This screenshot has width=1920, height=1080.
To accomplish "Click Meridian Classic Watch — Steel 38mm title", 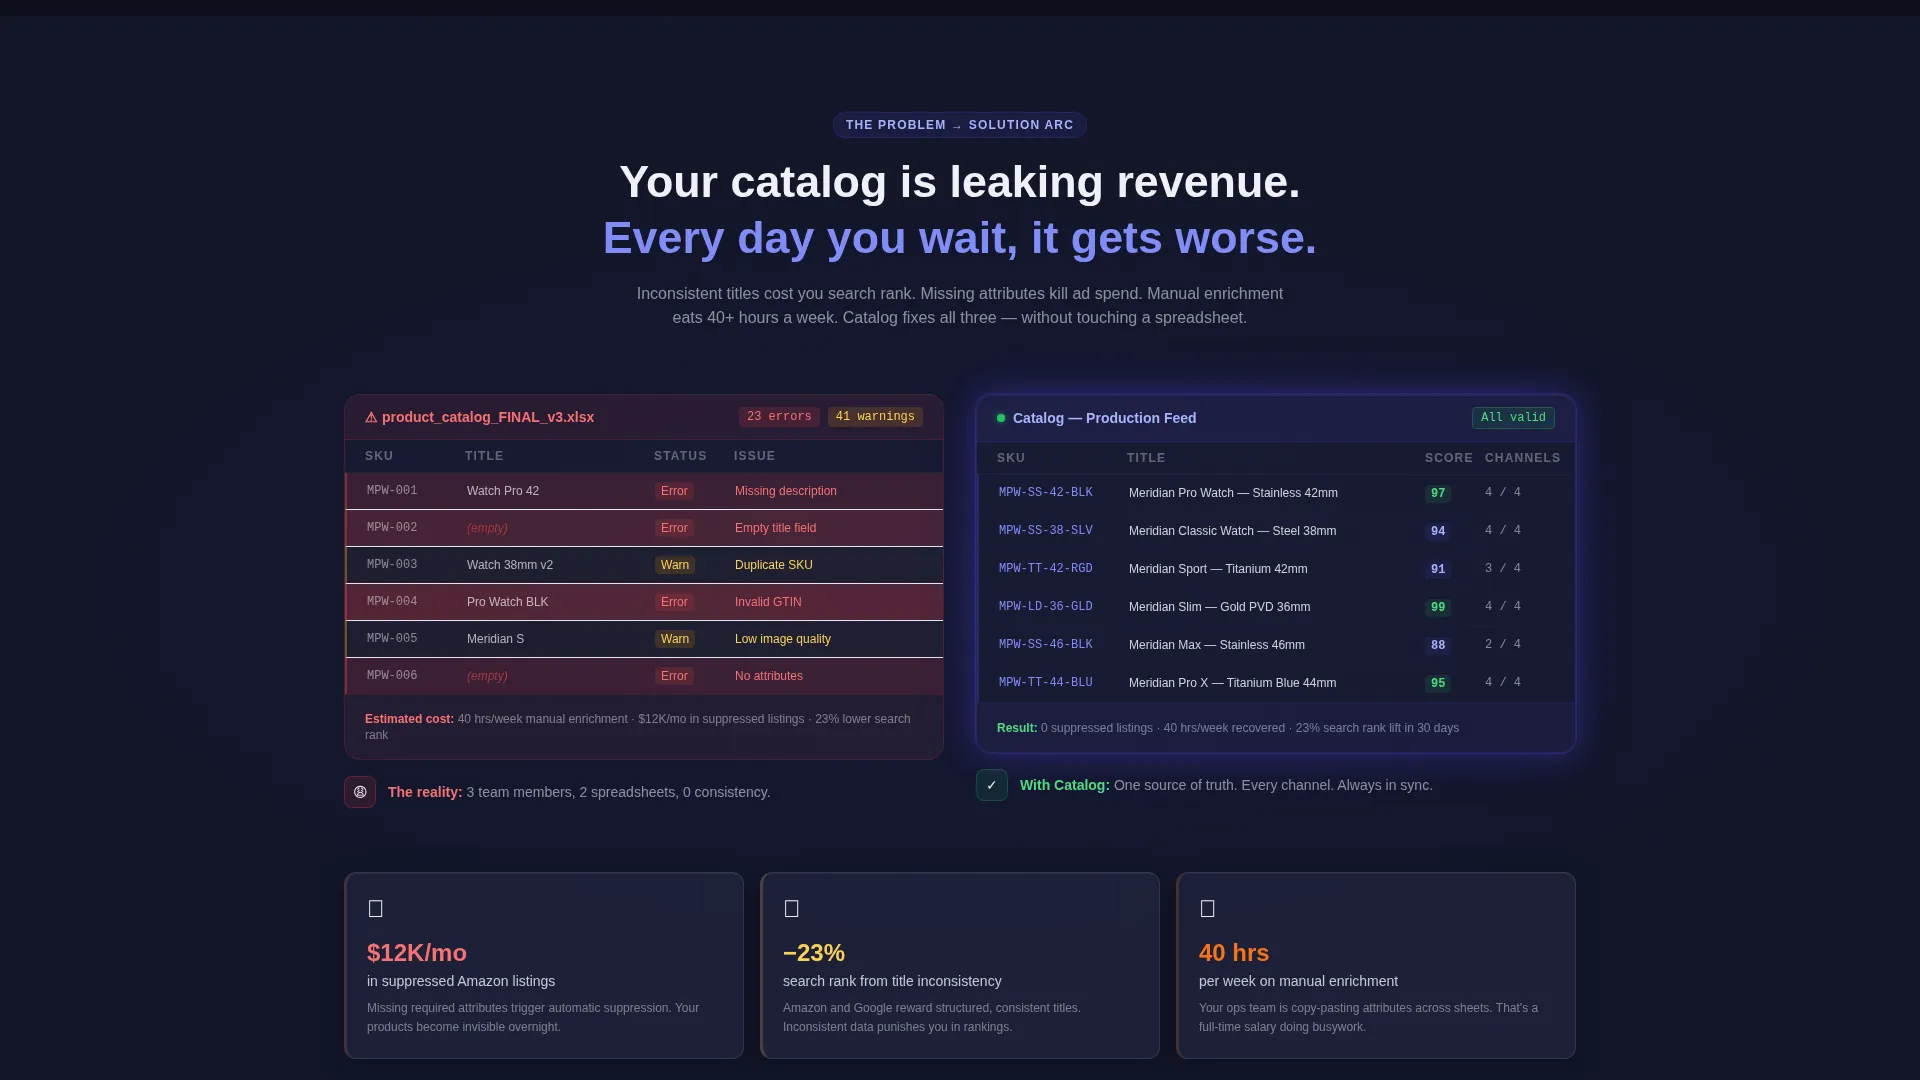I will pos(1232,531).
